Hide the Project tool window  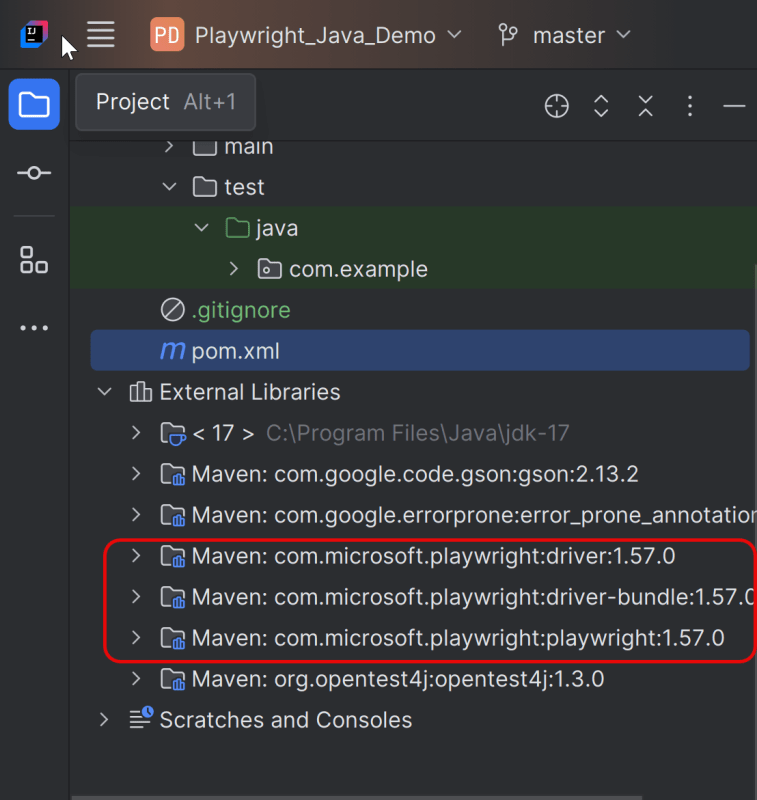click(735, 106)
